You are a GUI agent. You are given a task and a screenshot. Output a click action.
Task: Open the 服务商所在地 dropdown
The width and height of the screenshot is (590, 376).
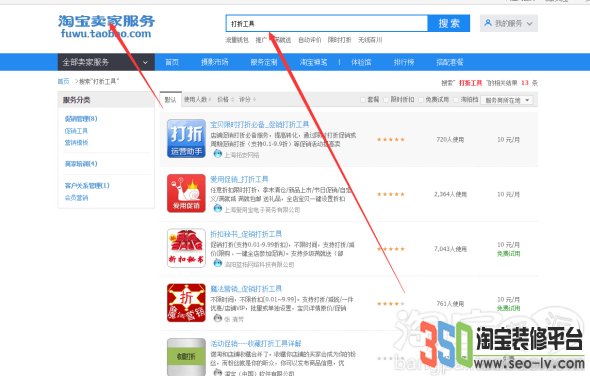[507, 100]
